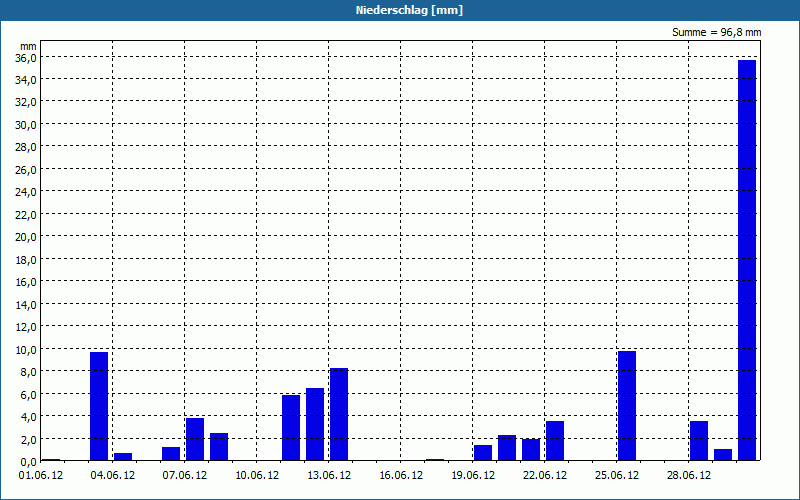Click the chart title Niederschlag [mm]

pyautogui.click(x=409, y=10)
